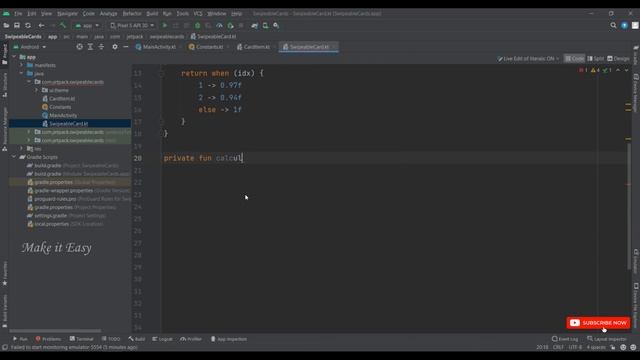This screenshot has height=360, width=640.
Task: Open local.properties in project tree
Action: click(51, 224)
